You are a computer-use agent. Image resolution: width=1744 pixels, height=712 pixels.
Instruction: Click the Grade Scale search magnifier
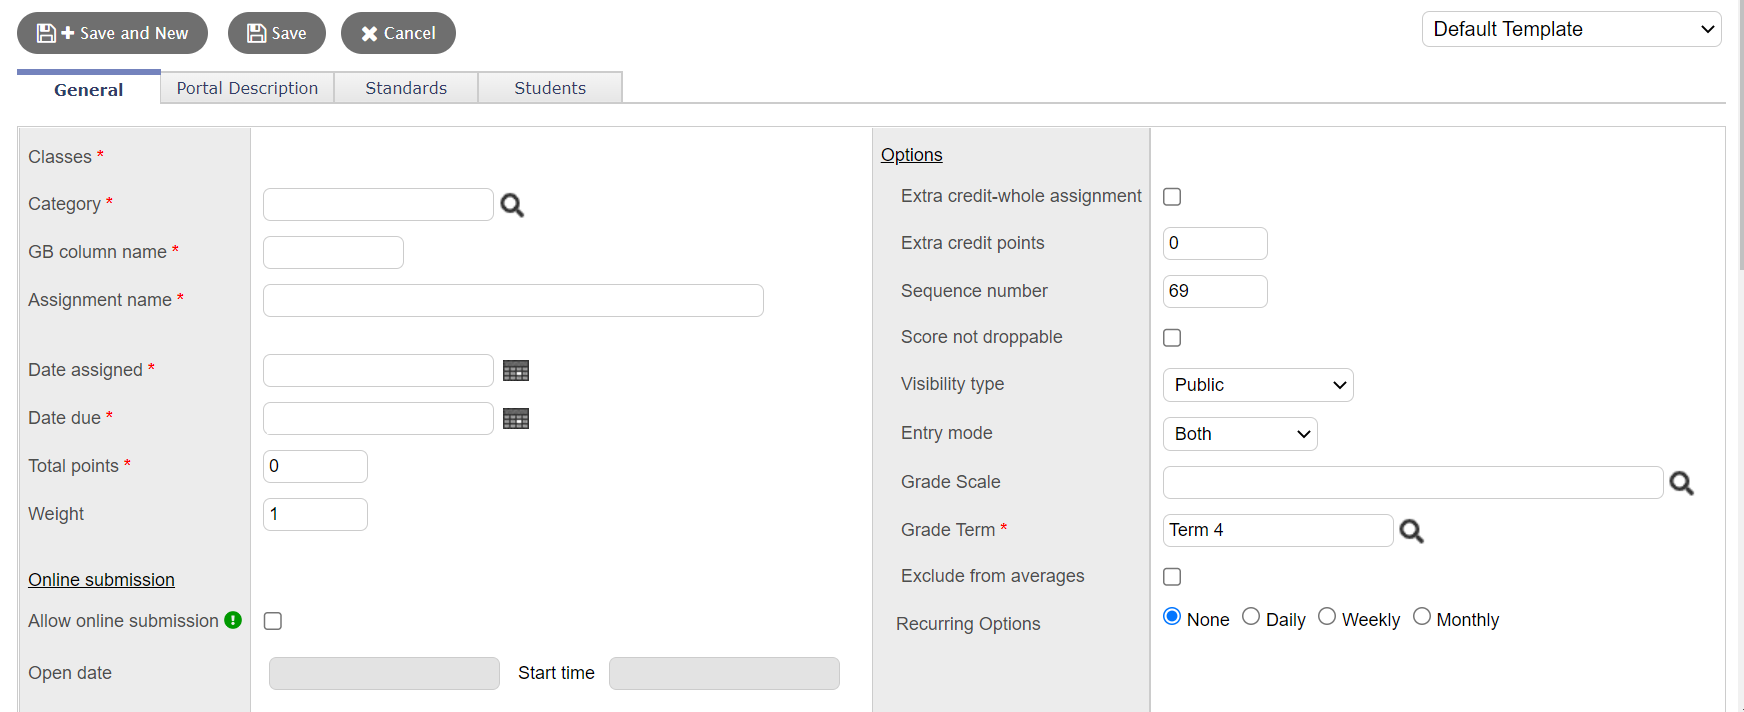[1681, 483]
